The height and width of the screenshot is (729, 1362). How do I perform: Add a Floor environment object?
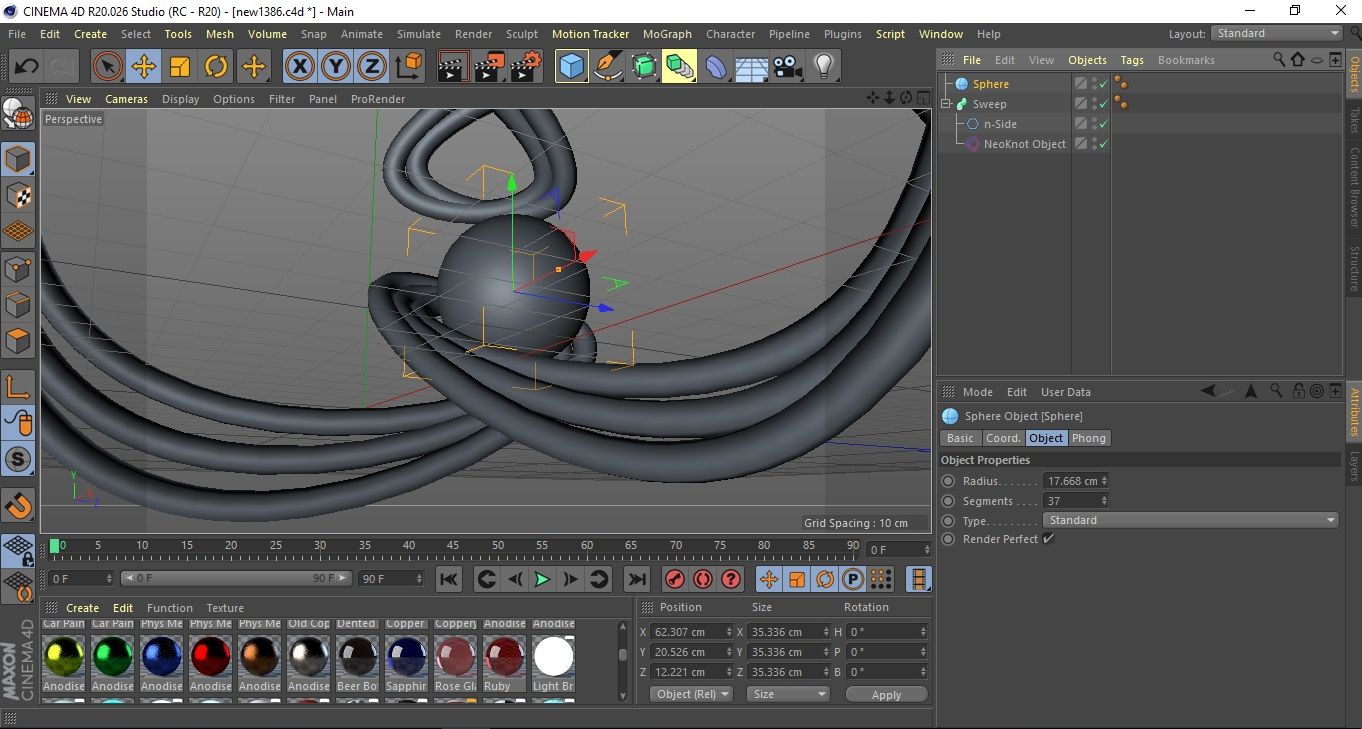pos(751,67)
